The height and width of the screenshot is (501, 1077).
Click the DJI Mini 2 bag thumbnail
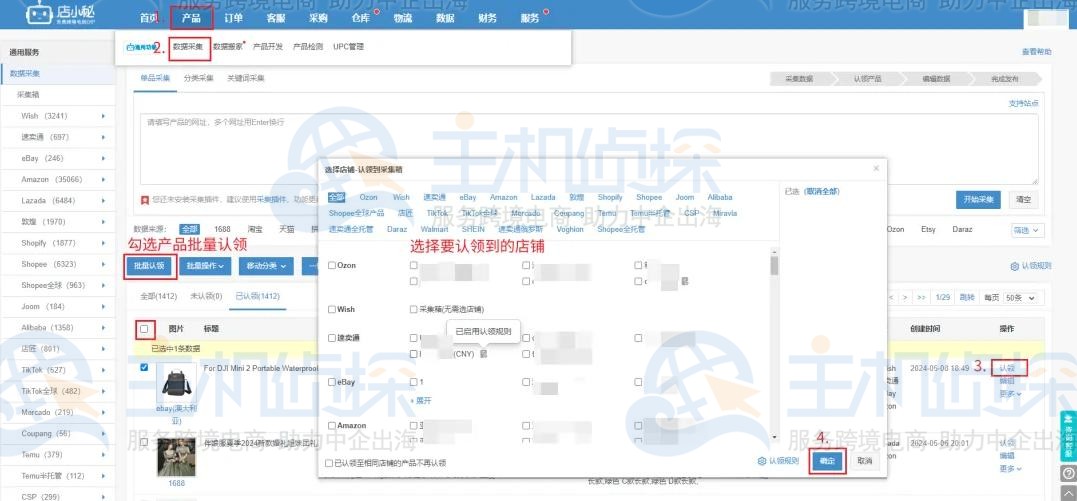click(177, 383)
